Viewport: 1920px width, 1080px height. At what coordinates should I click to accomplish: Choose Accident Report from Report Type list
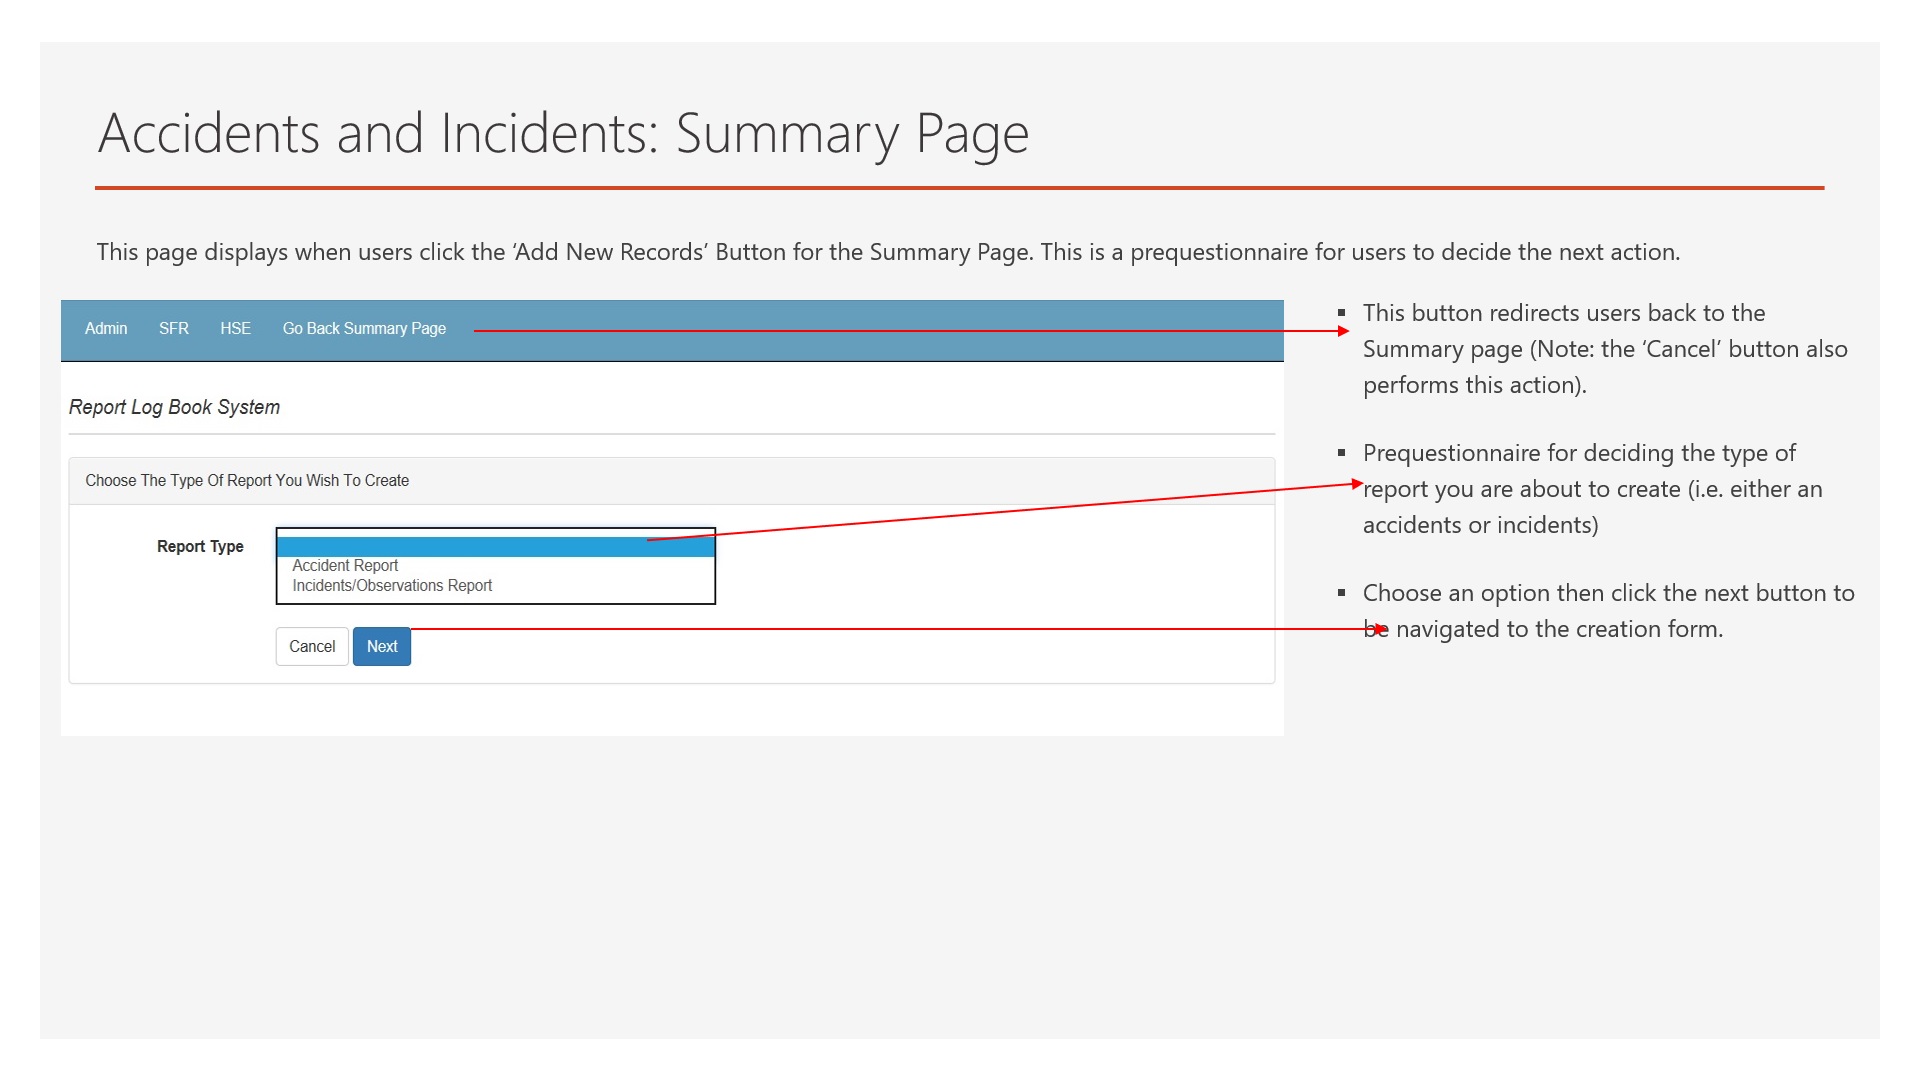click(345, 566)
